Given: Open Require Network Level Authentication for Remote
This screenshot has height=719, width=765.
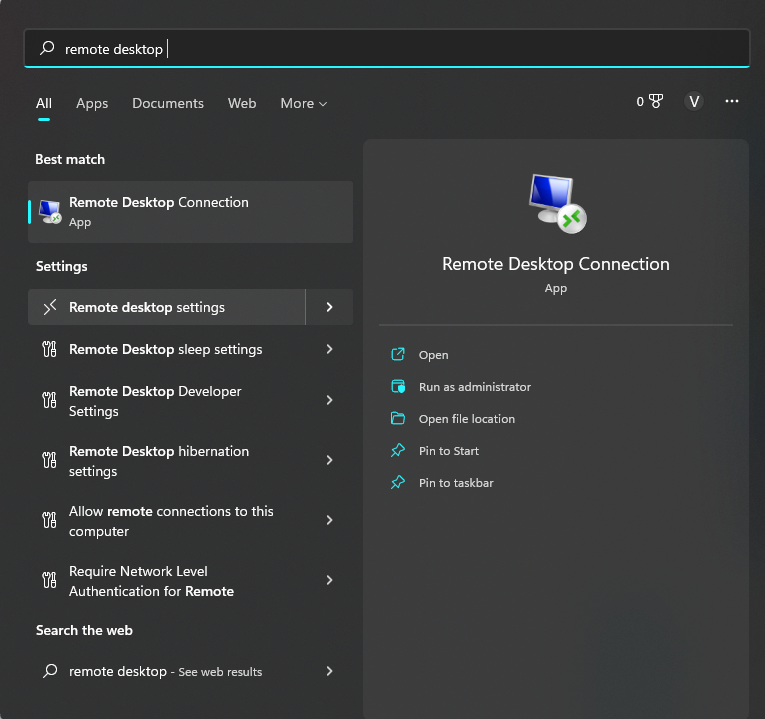Looking at the screenshot, I should (151, 581).
